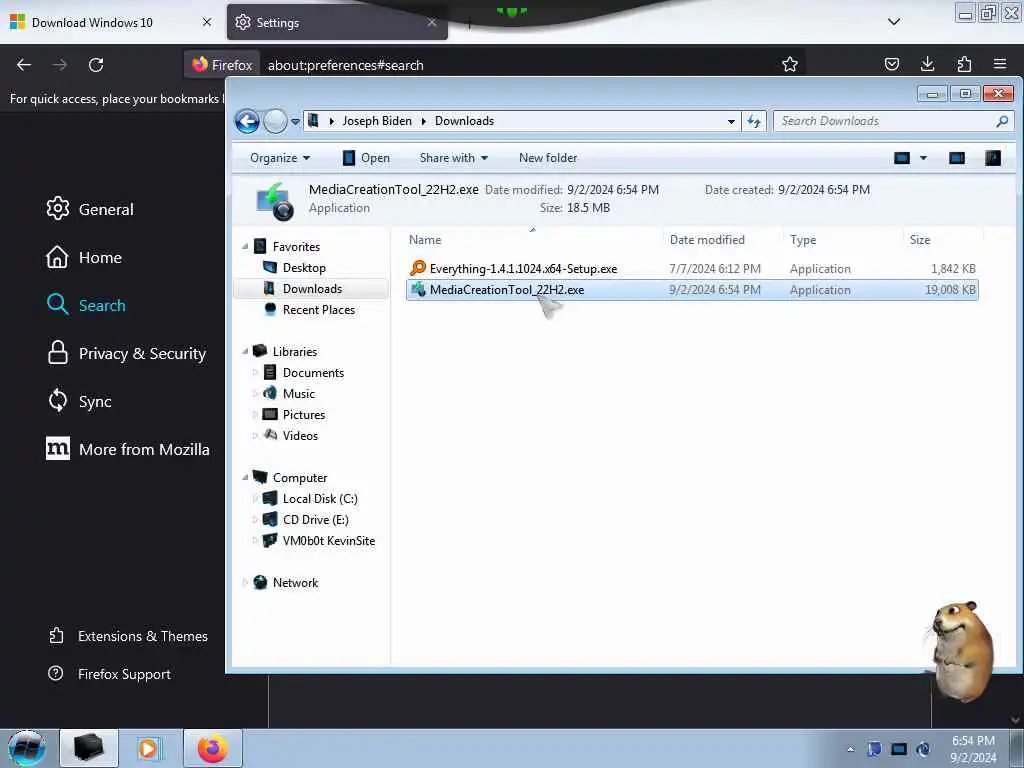Click Joseph Biden in address breadcrumb
Image resolution: width=1024 pixels, height=768 pixels.
click(x=377, y=121)
